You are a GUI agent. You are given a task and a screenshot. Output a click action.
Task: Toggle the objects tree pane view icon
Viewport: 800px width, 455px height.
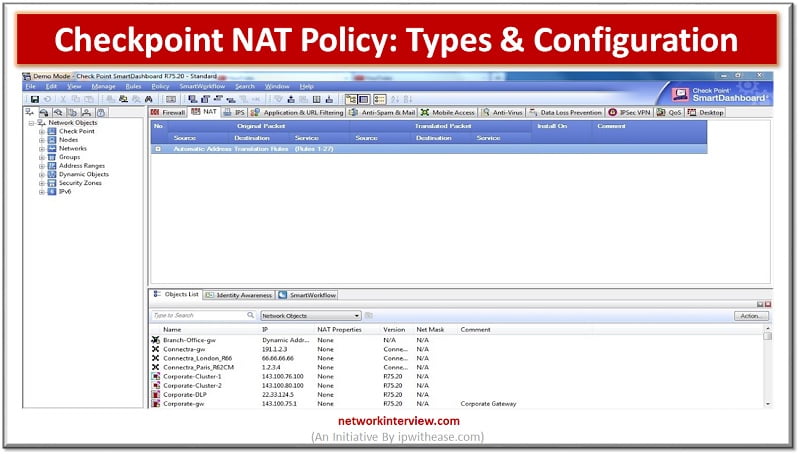[x=351, y=99]
